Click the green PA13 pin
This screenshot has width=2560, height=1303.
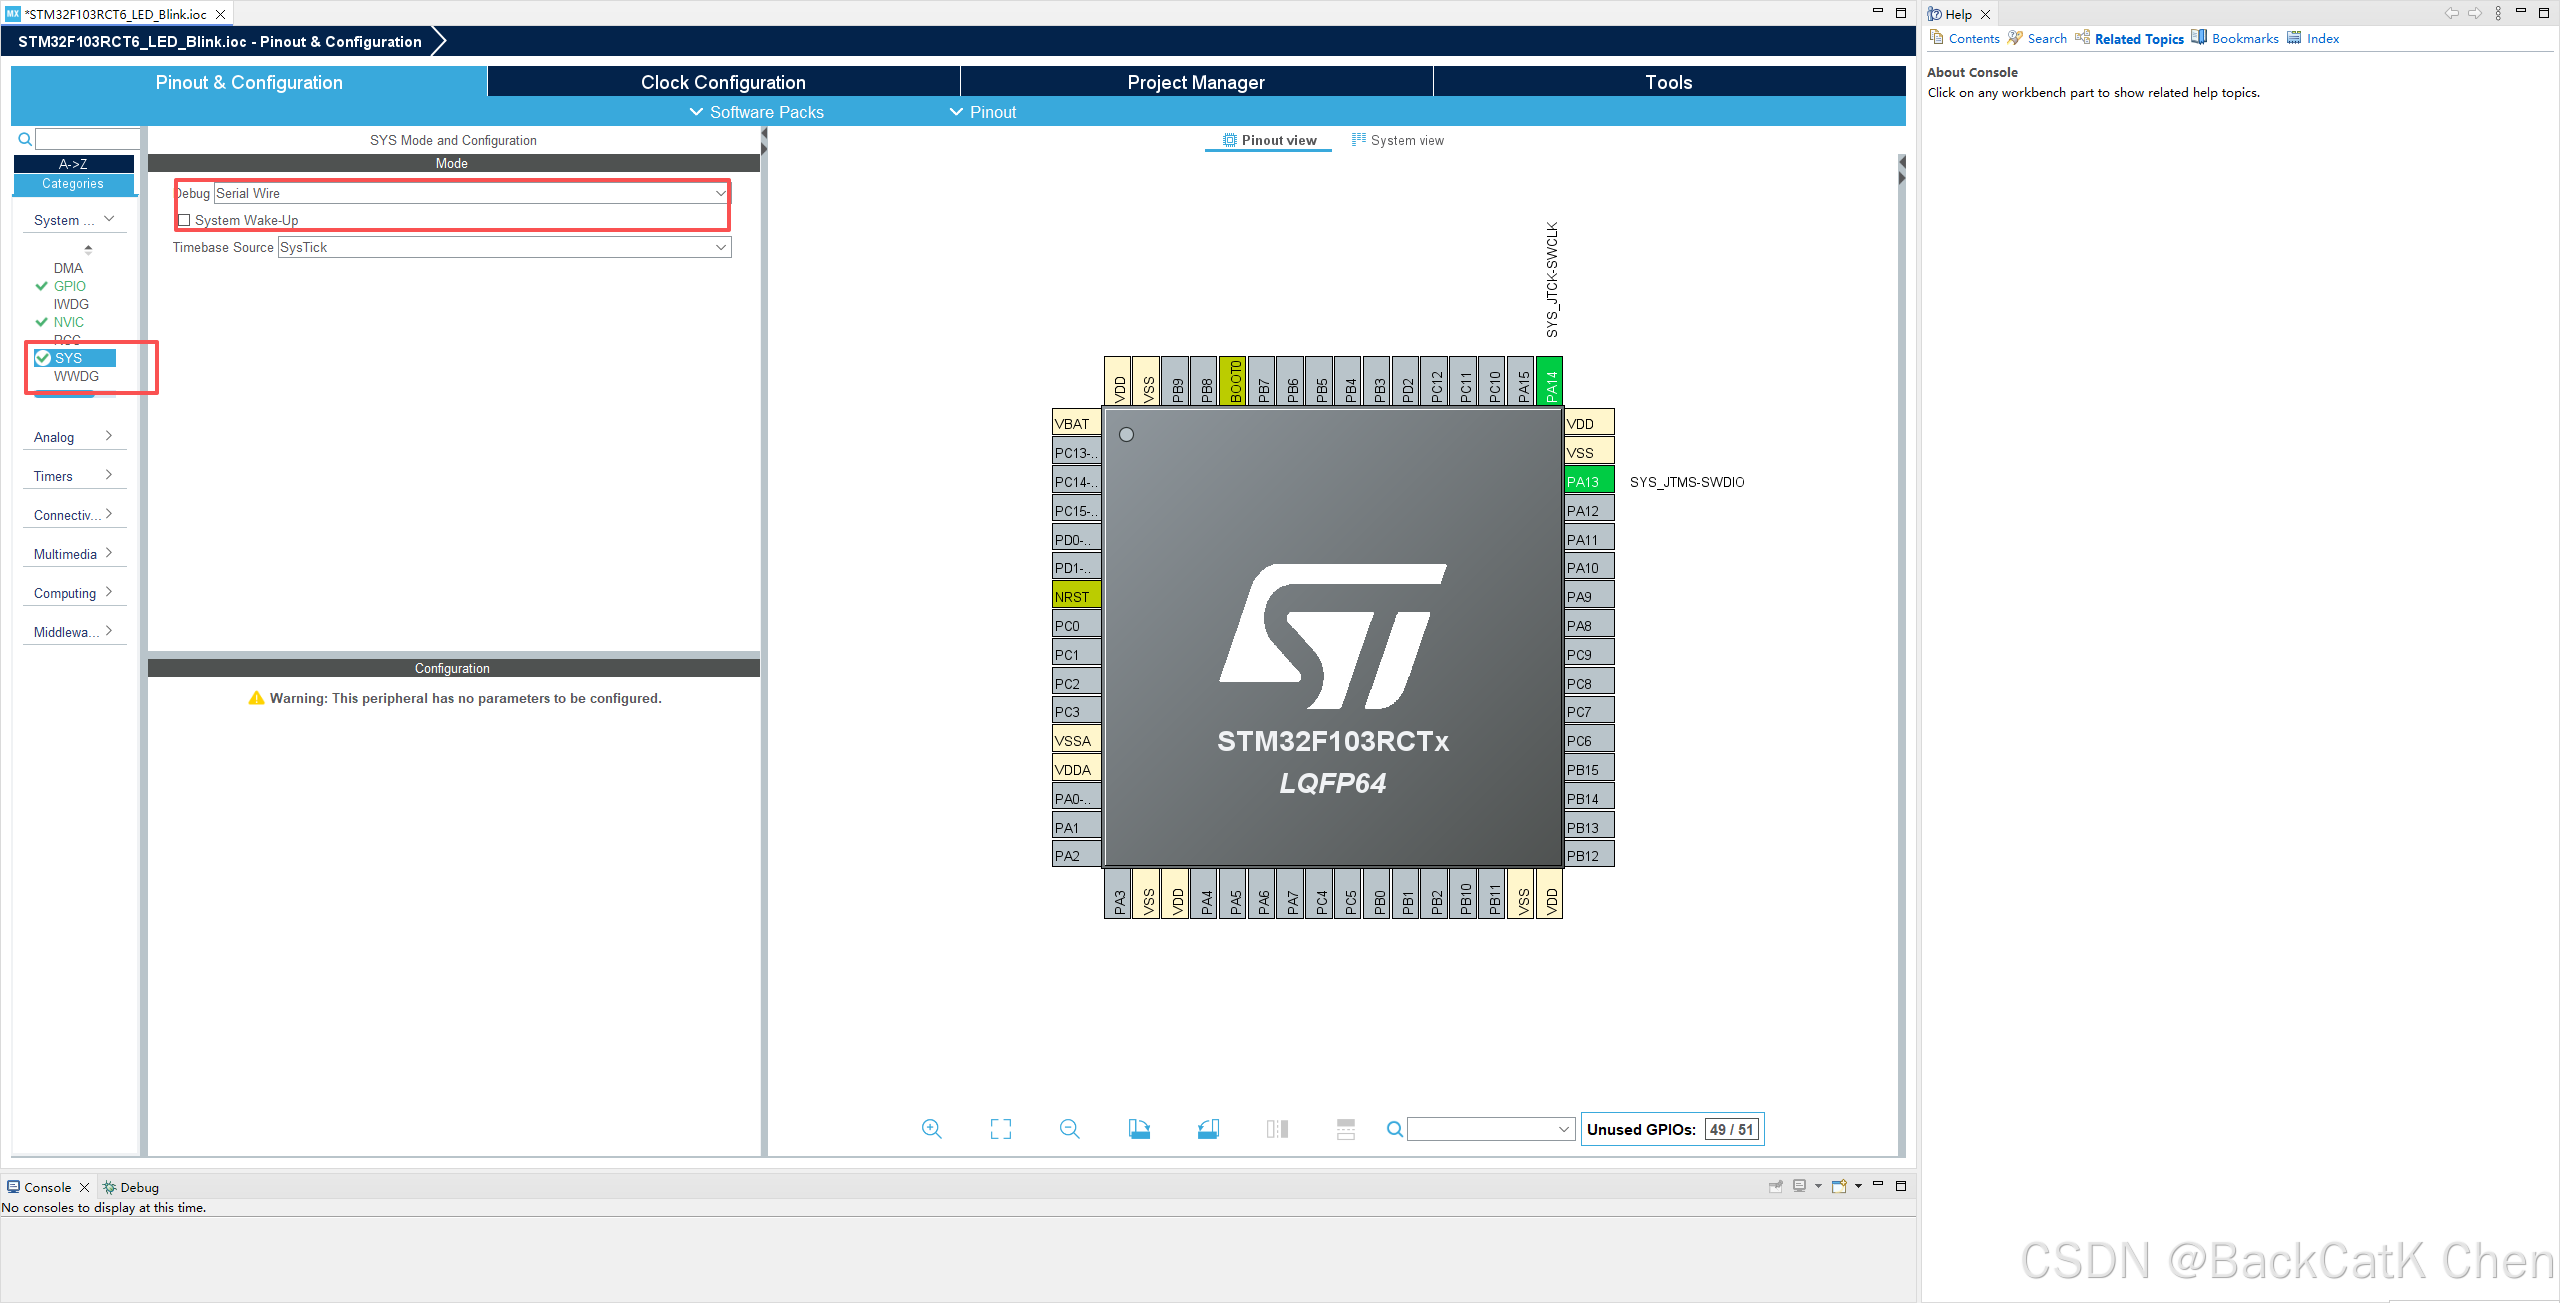(1588, 481)
